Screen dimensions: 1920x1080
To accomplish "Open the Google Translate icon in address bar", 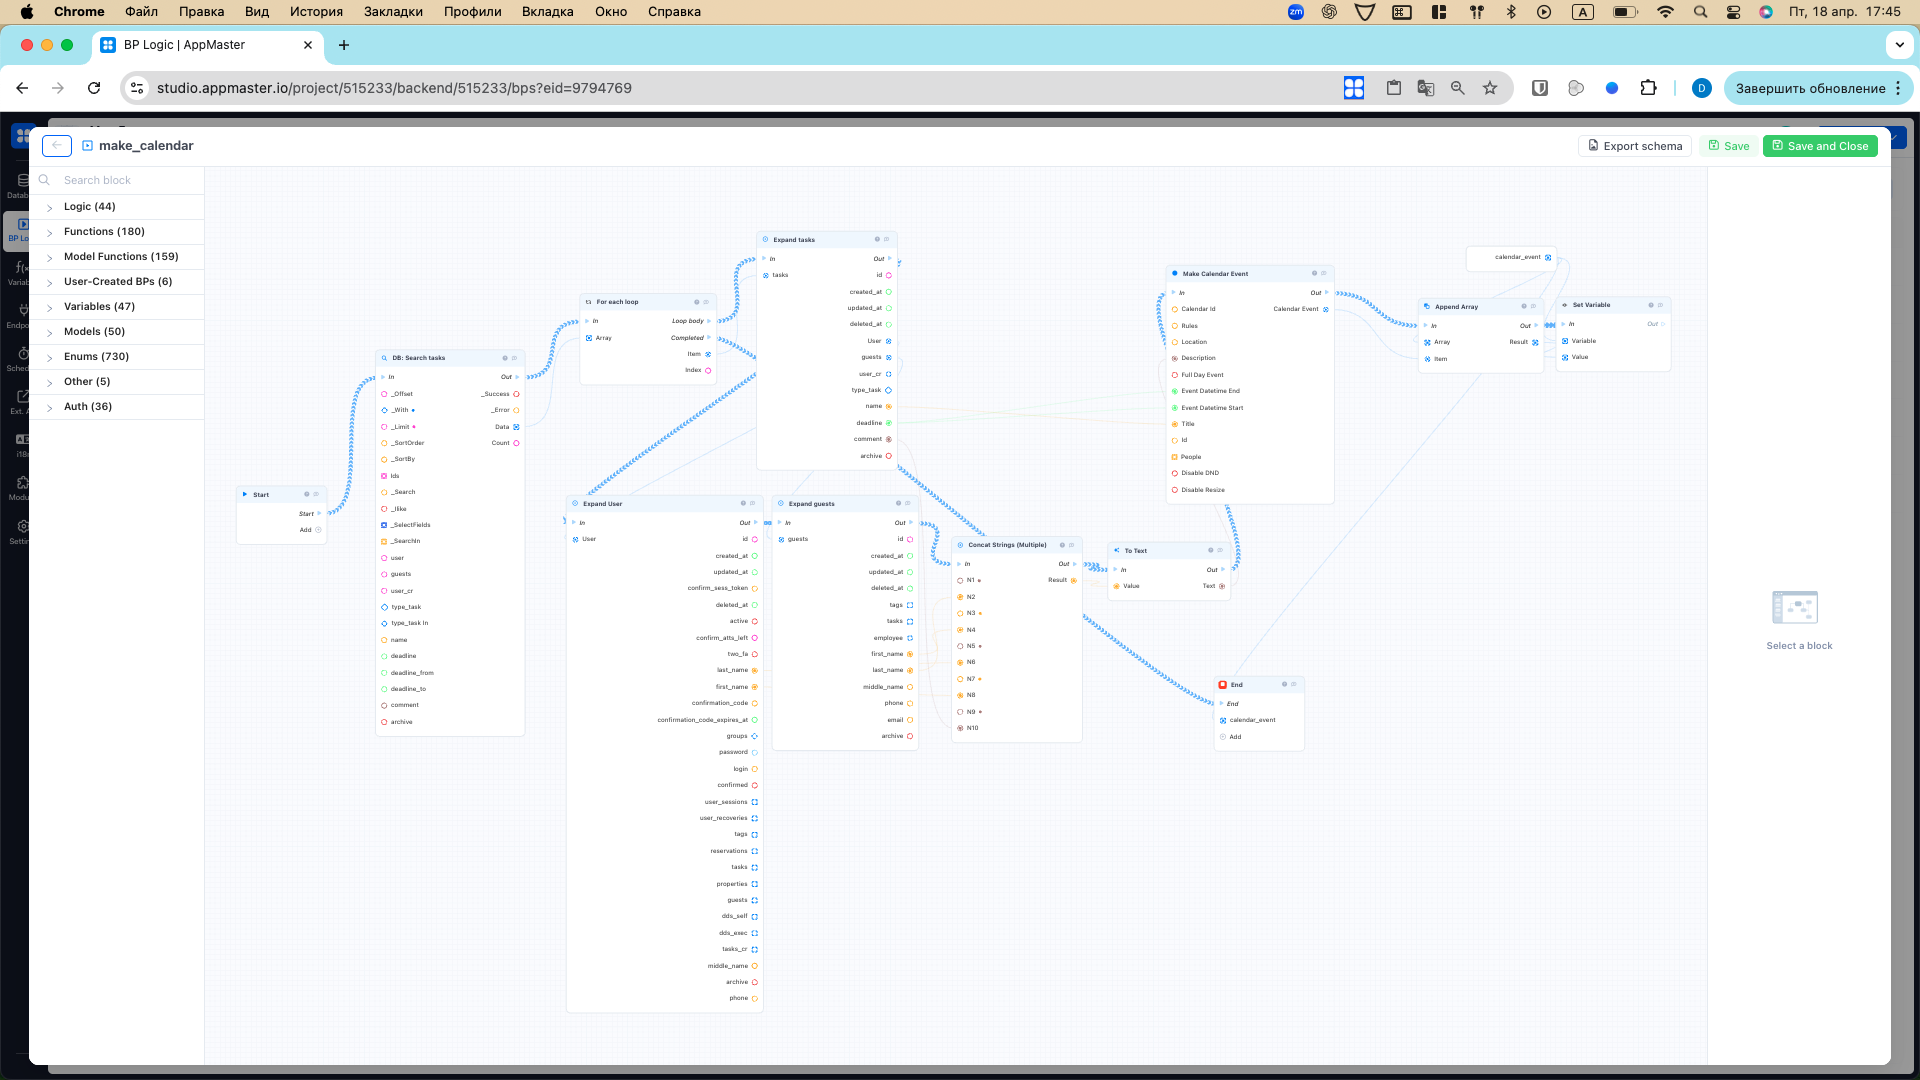I will [1426, 88].
